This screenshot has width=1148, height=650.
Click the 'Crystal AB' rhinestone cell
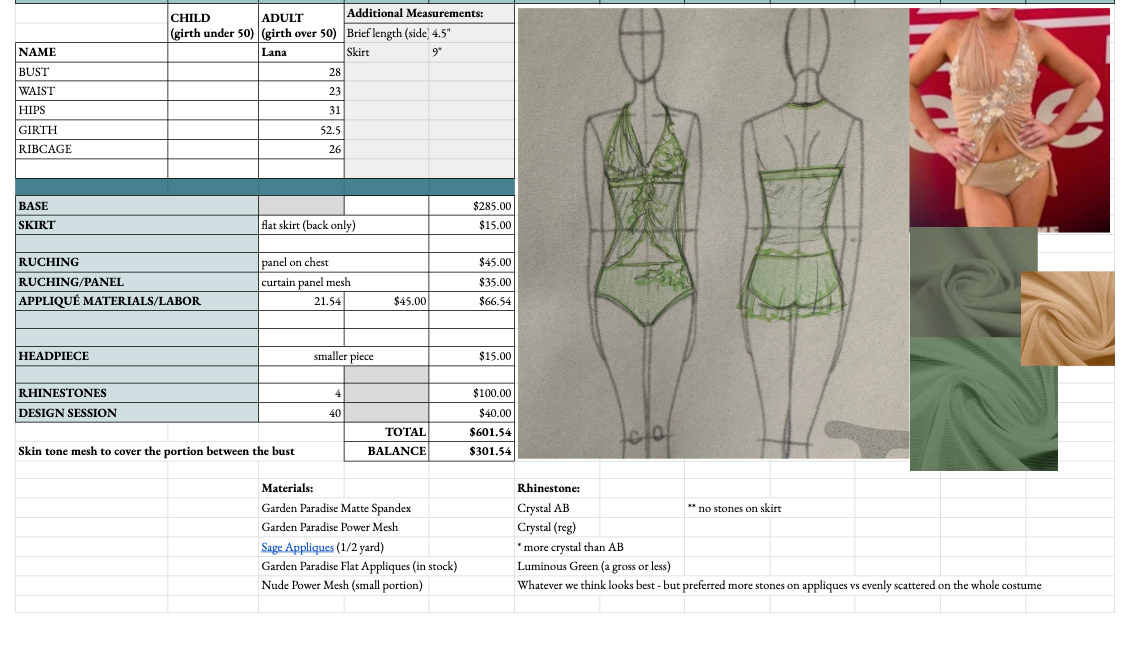[557, 508]
